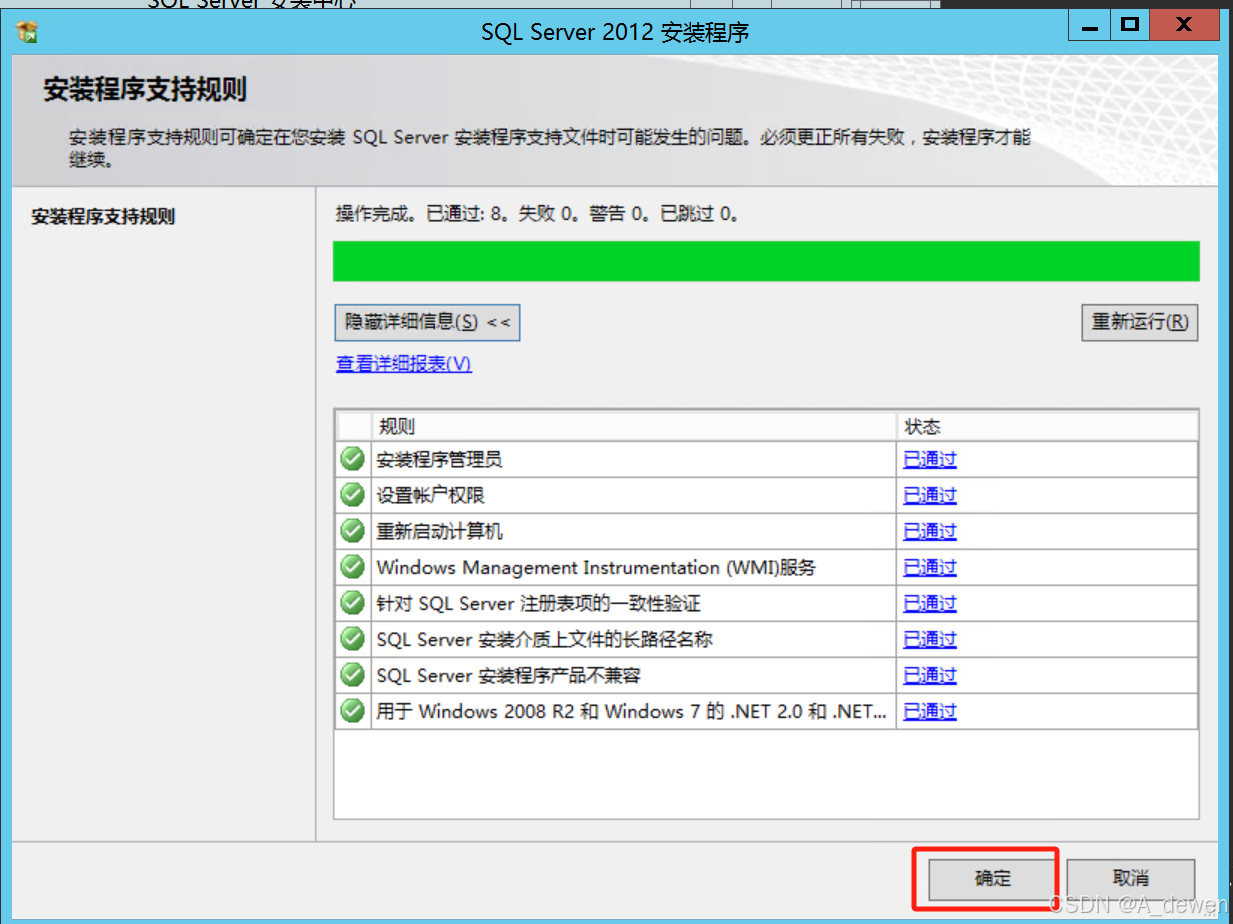This screenshot has width=1233, height=924.
Task: Select Windows Management Instrumentation (WMI)服务 row text
Action: click(596, 568)
